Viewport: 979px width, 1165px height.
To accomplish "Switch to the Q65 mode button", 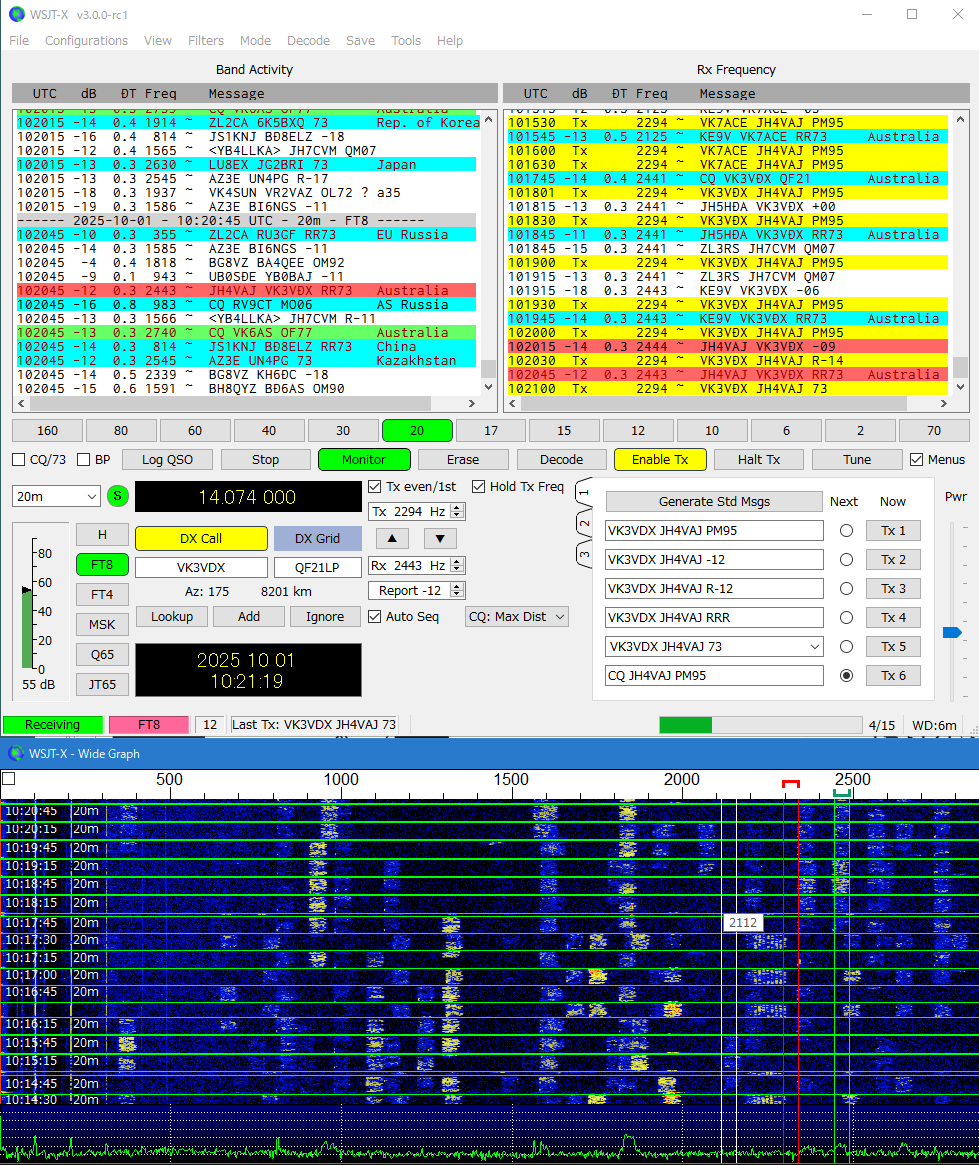I will point(102,655).
